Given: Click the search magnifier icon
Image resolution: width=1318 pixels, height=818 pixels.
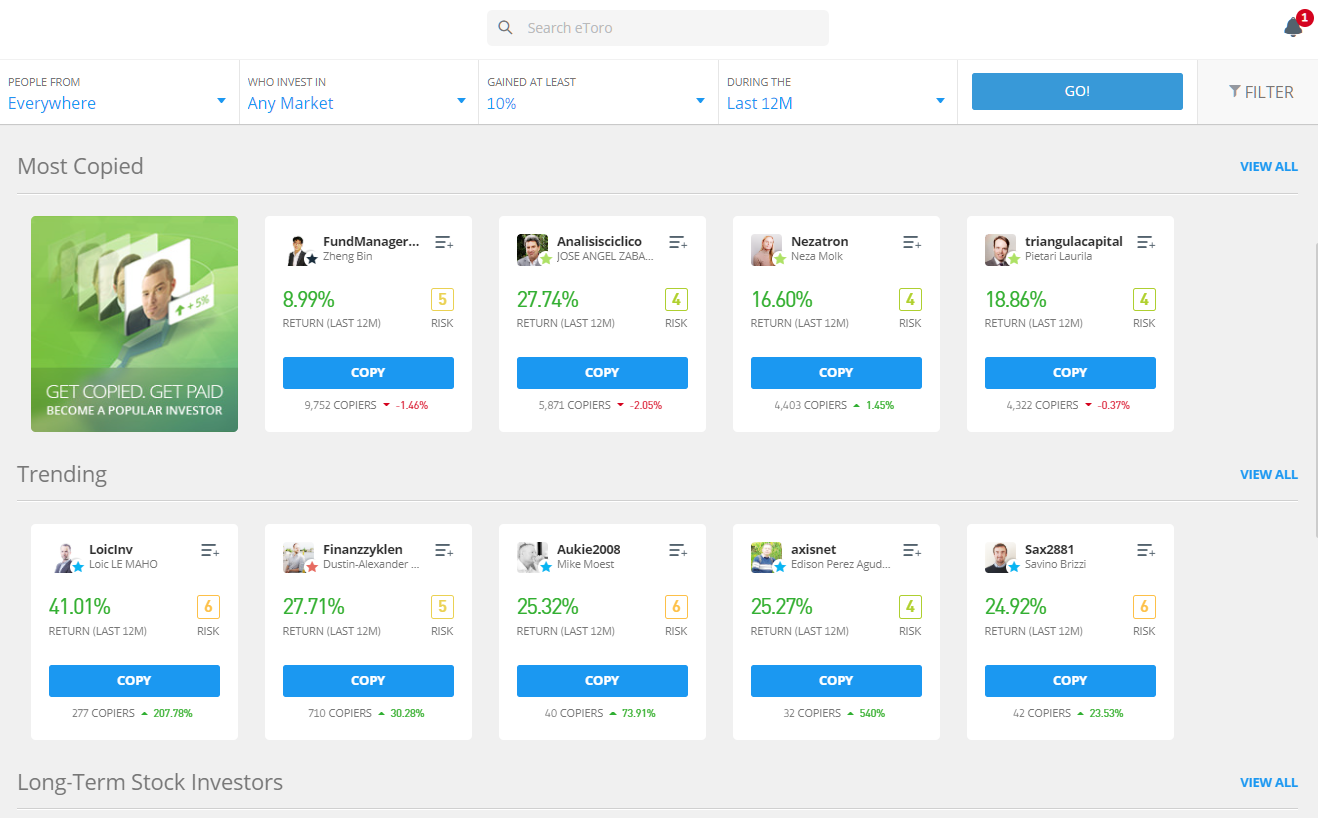Looking at the screenshot, I should tap(505, 28).
